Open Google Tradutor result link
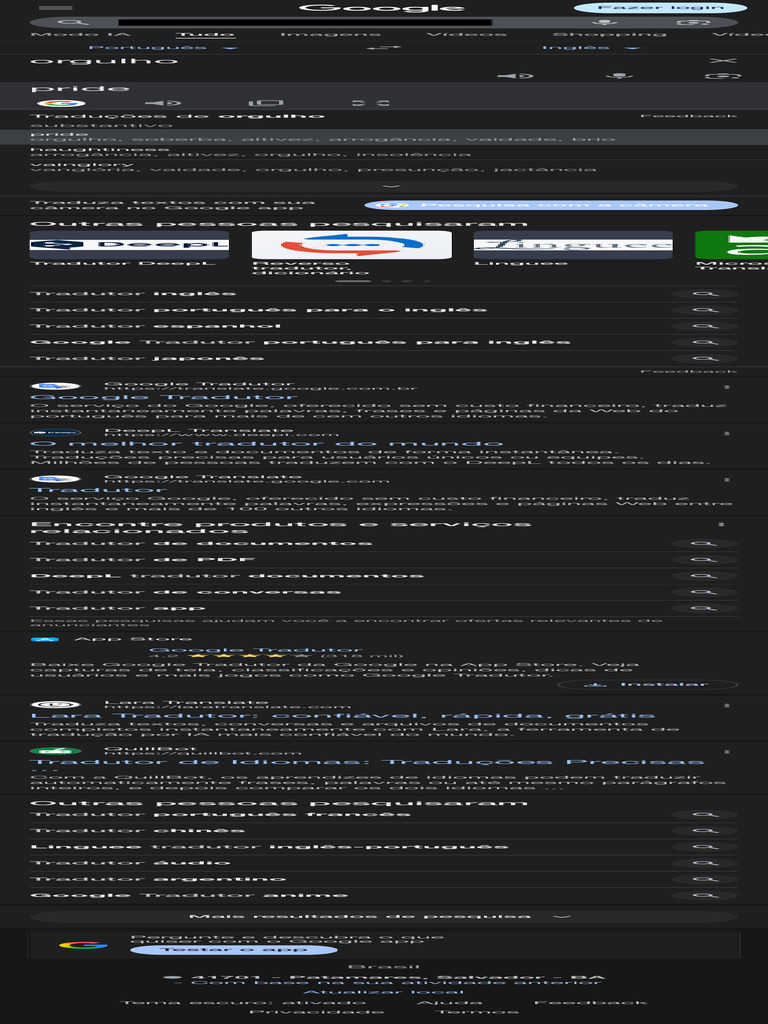Viewport: 768px width, 1024px height. coord(164,397)
